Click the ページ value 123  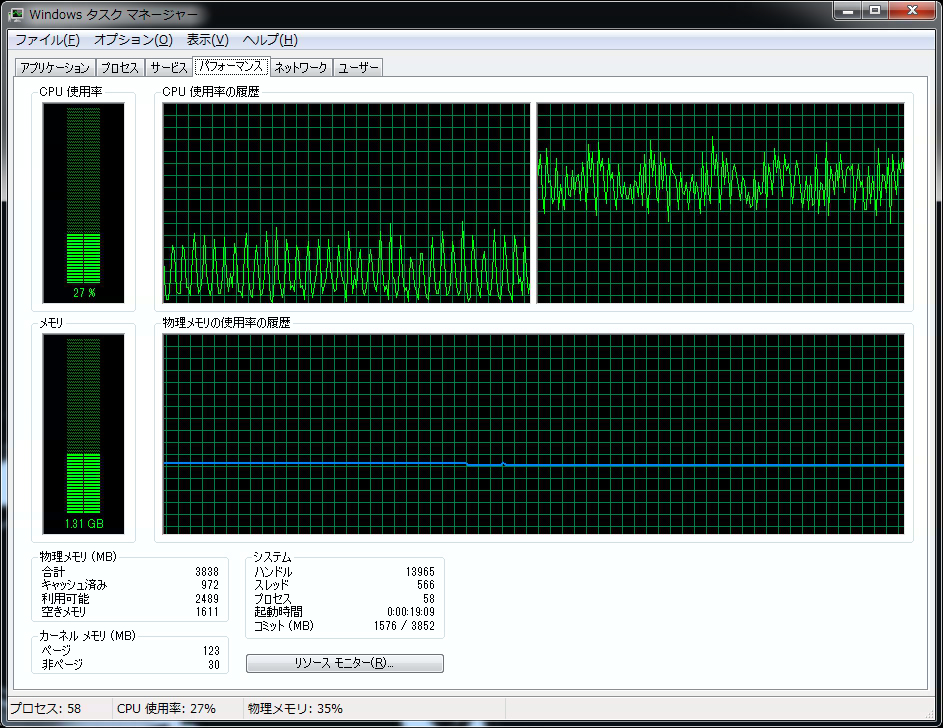[211, 650]
